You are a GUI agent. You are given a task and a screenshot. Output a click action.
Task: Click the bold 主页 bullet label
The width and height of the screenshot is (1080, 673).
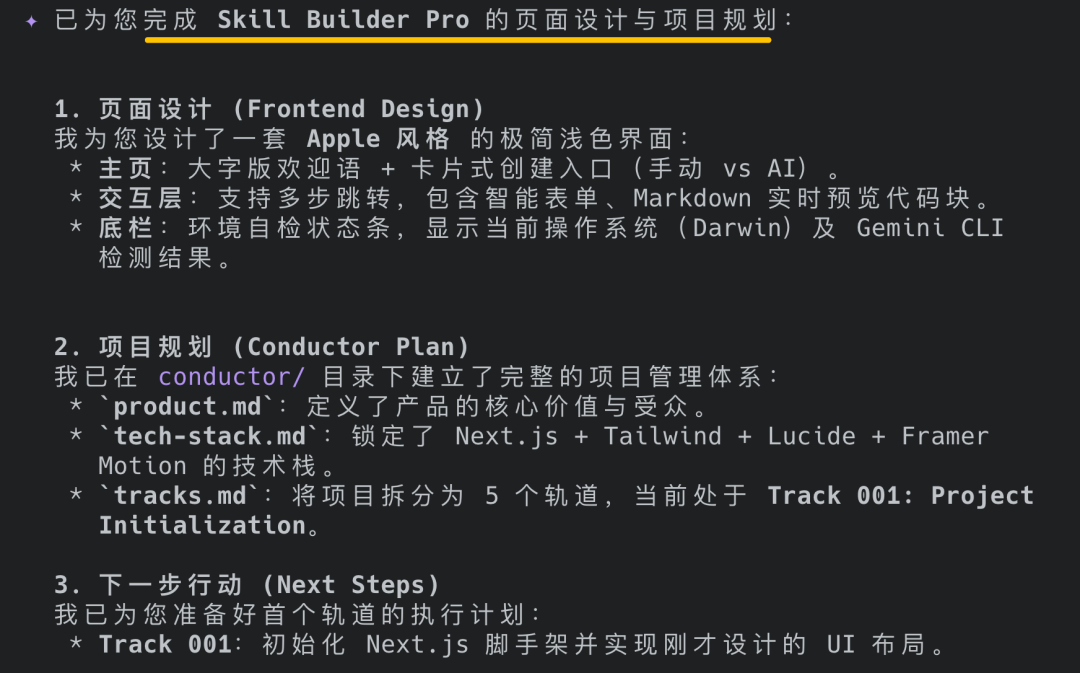[x=125, y=169]
